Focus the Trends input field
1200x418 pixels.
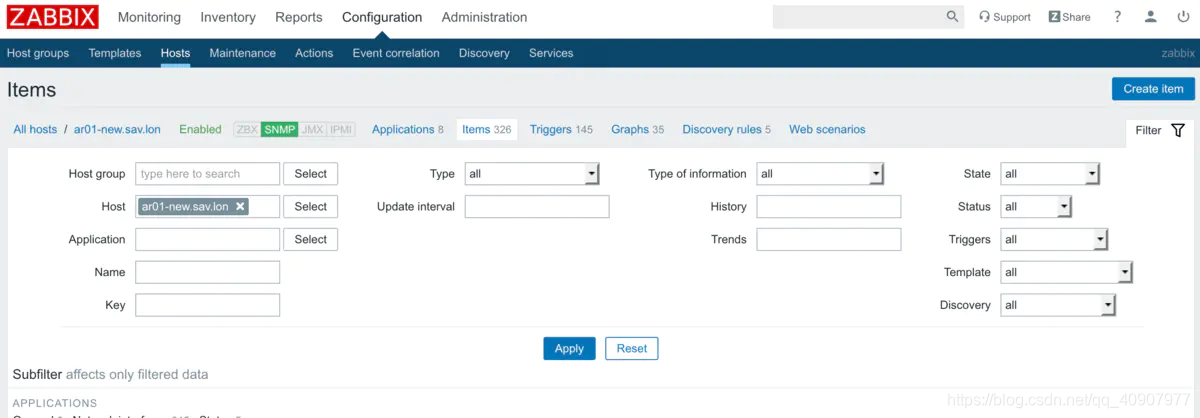pos(829,240)
